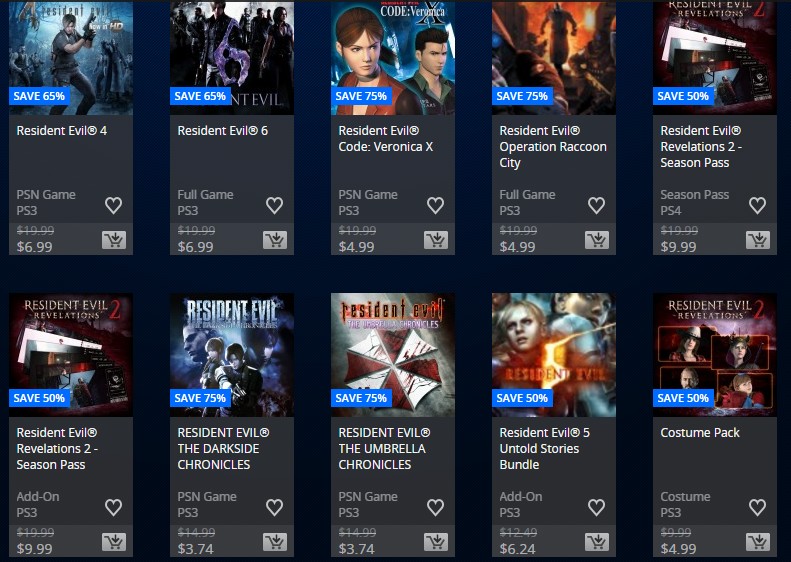Select Umbrella Chronicles cover art thumbnail
Image resolution: width=791 pixels, height=562 pixels.
(393, 355)
